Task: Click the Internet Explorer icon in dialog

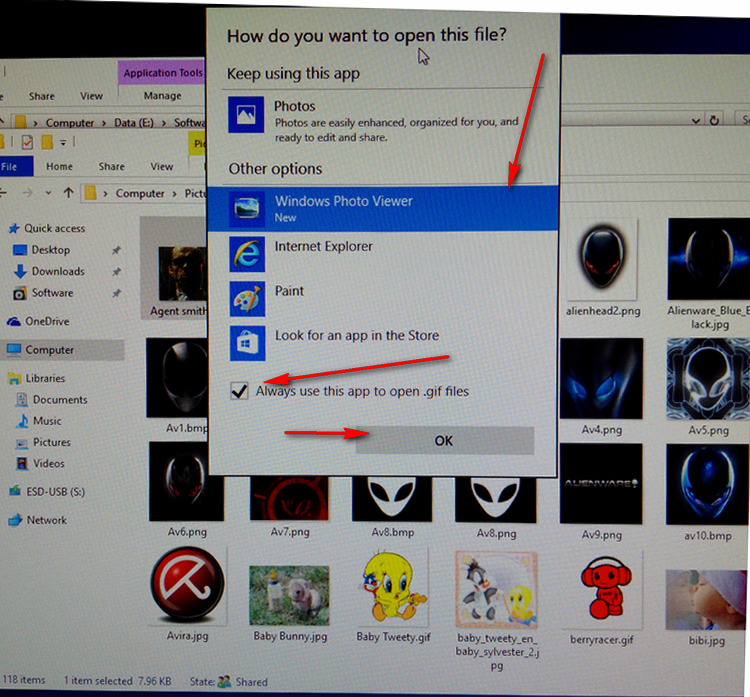Action: coord(247,254)
